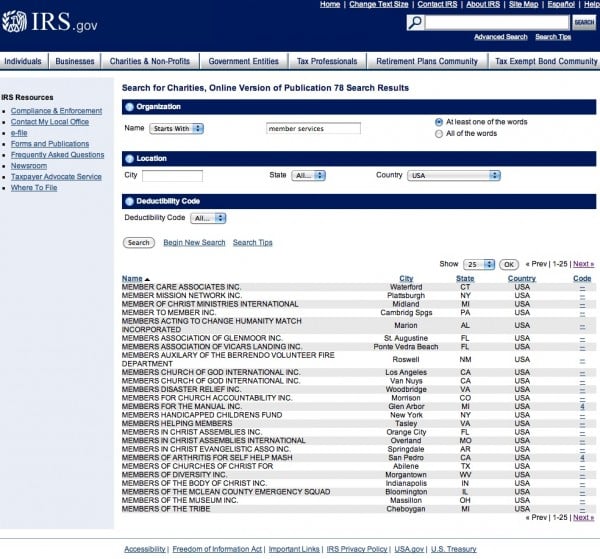Click the Deductibility Code section header icon

pos(129,201)
